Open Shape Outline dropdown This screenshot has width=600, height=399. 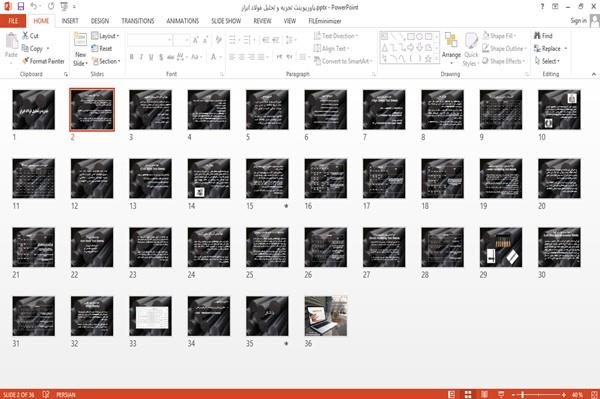coord(504,48)
